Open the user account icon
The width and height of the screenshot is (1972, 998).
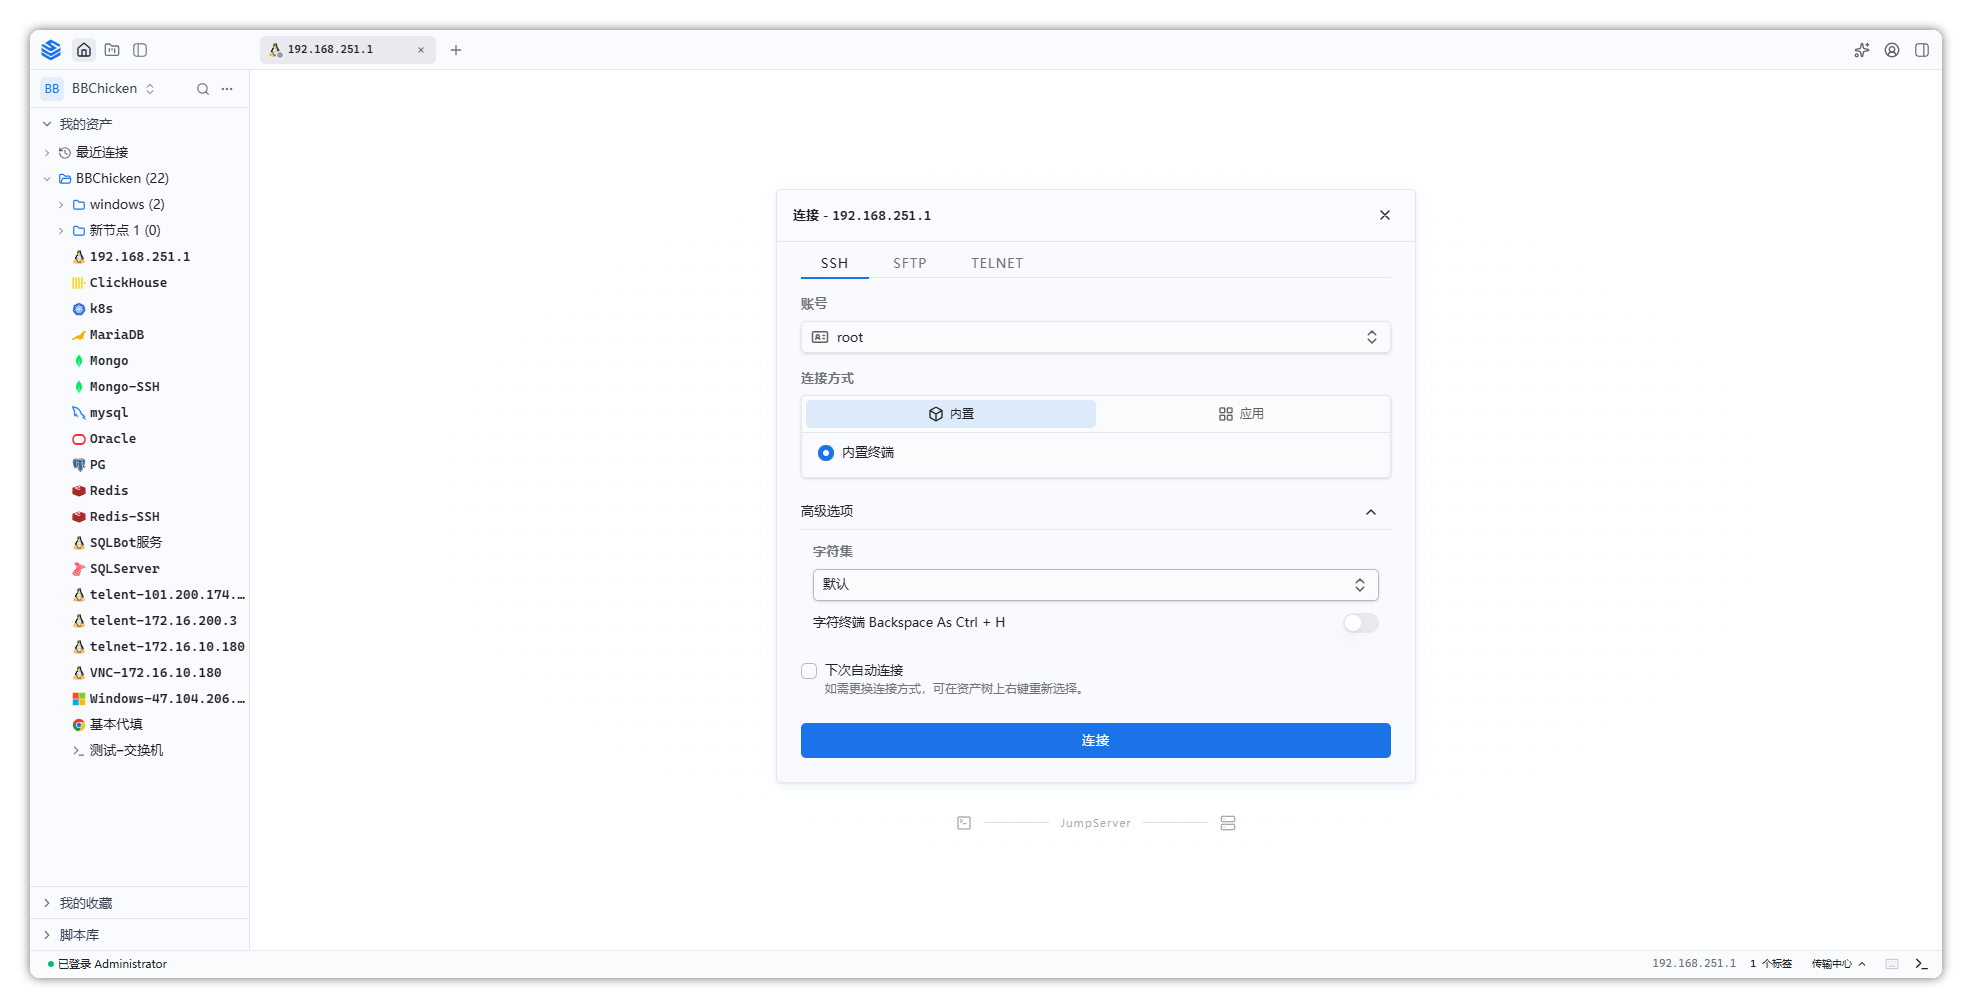coord(1892,50)
